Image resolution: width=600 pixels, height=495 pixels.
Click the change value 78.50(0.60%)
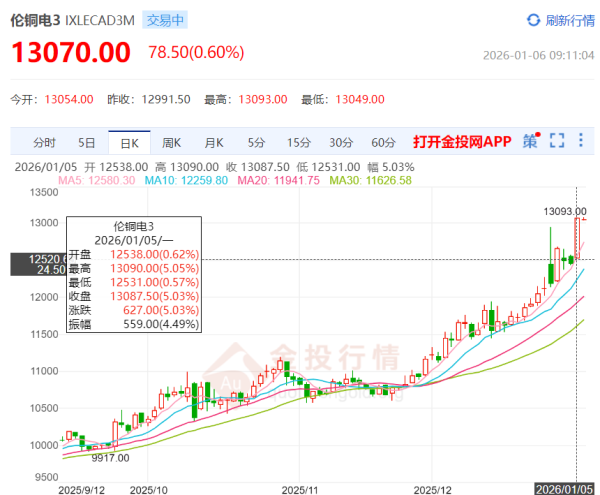(x=196, y=52)
